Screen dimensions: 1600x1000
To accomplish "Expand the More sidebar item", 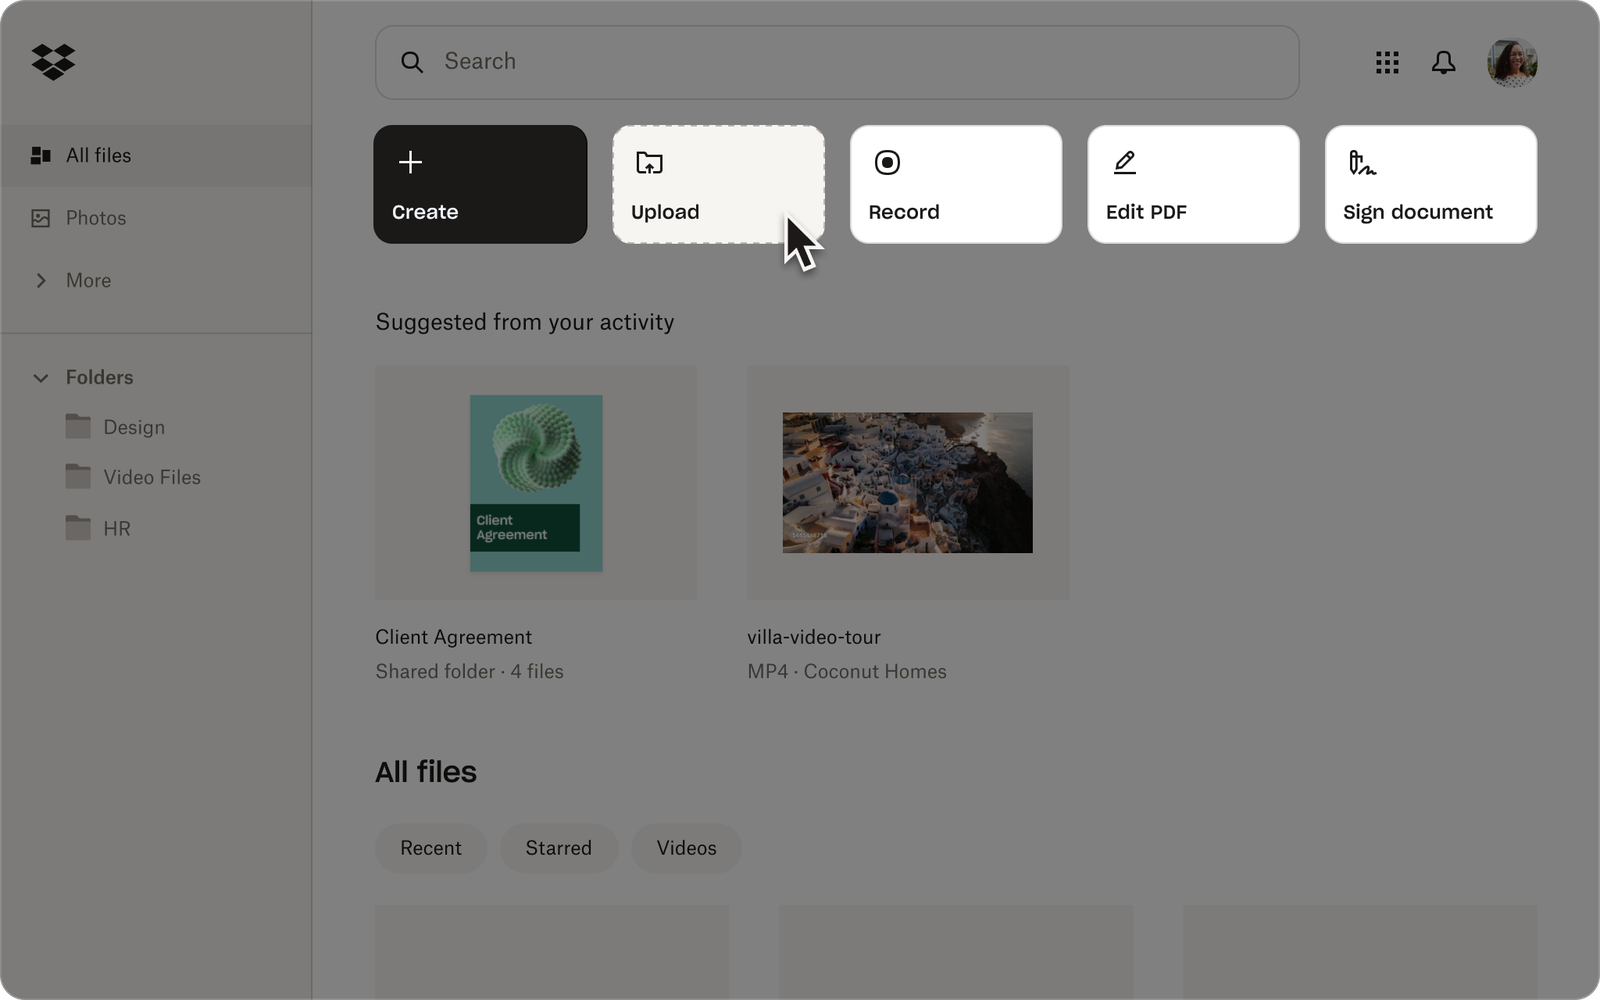I will coord(89,281).
